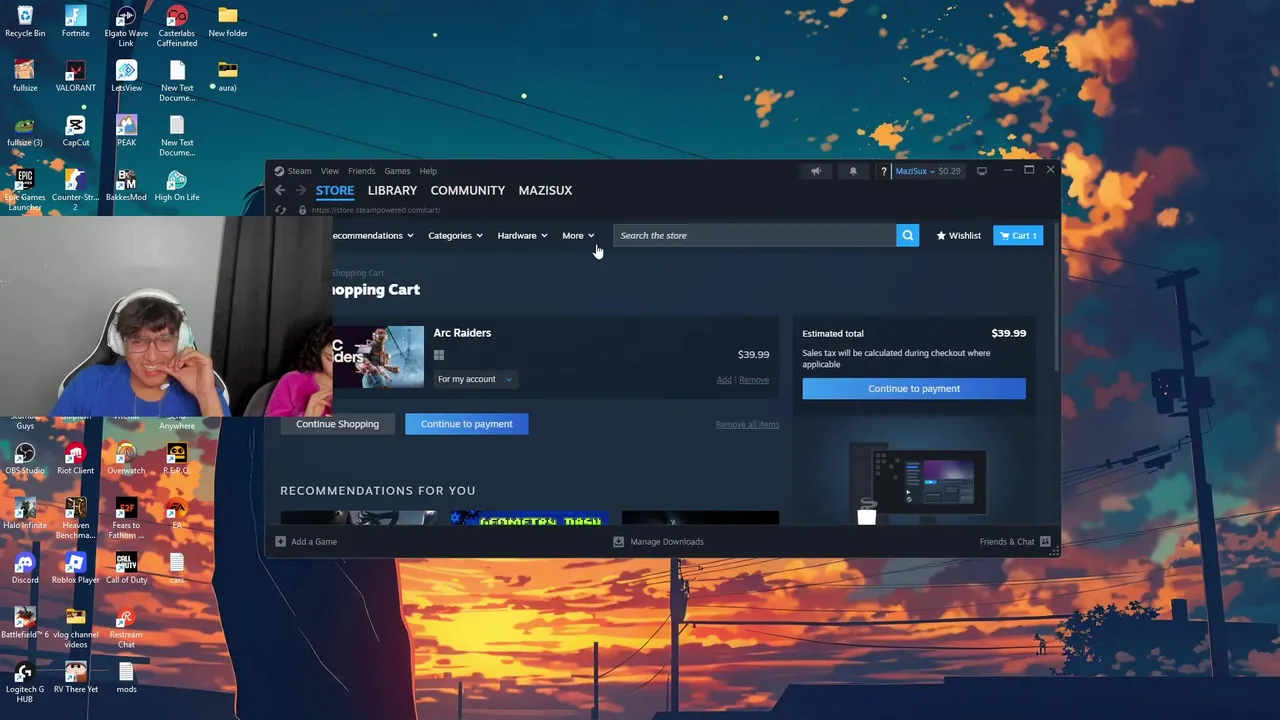The width and height of the screenshot is (1280, 720).
Task: Open the Friends menu in Steam
Action: (361, 171)
